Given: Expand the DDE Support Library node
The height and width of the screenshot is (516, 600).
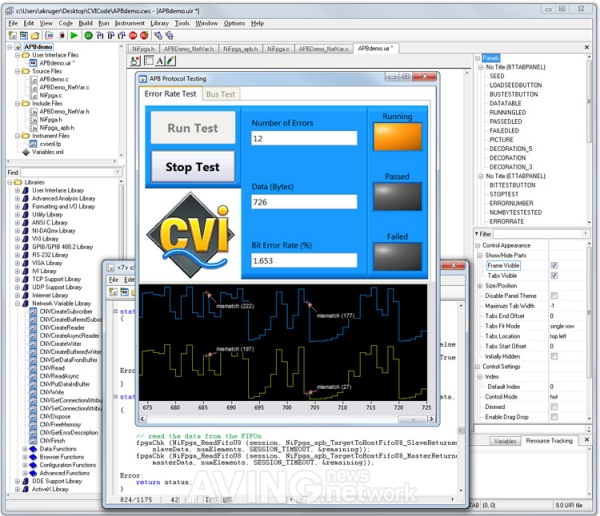Looking at the screenshot, I should point(18,481).
